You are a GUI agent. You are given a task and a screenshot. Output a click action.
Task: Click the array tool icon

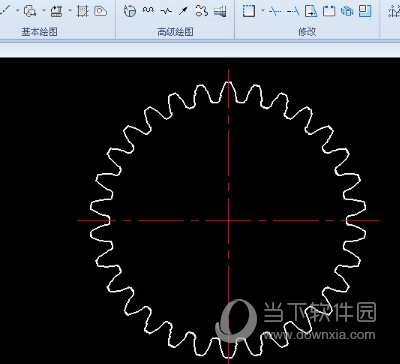click(329, 11)
